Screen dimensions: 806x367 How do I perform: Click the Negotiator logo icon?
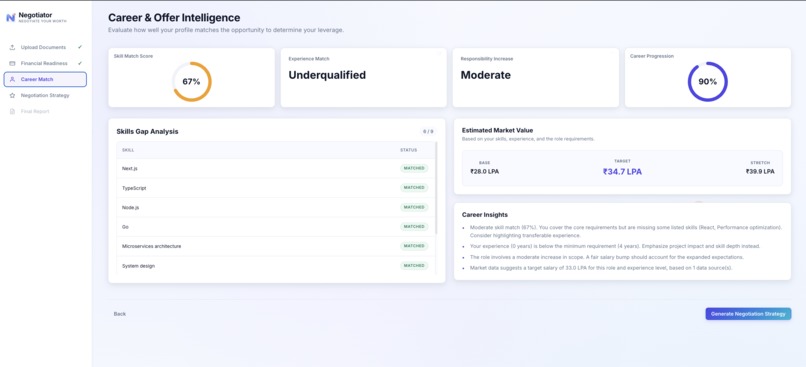click(11, 18)
